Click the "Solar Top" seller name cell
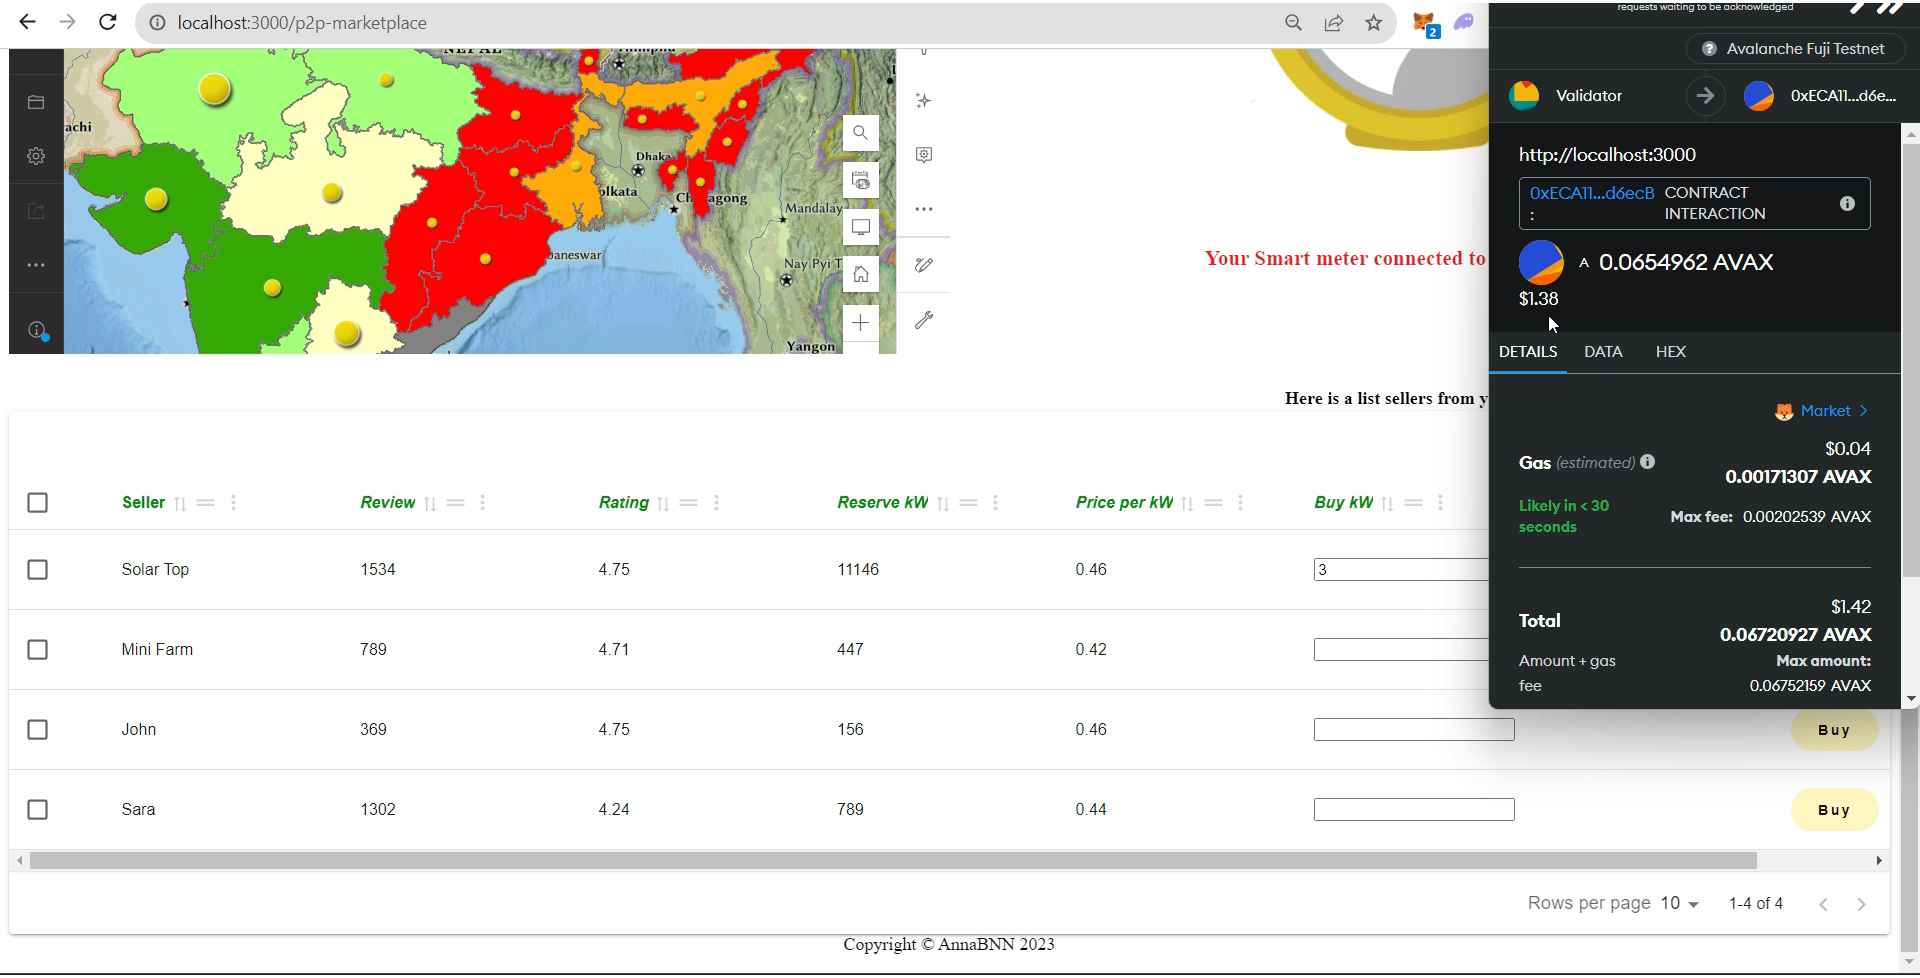This screenshot has width=1920, height=978. [x=155, y=570]
